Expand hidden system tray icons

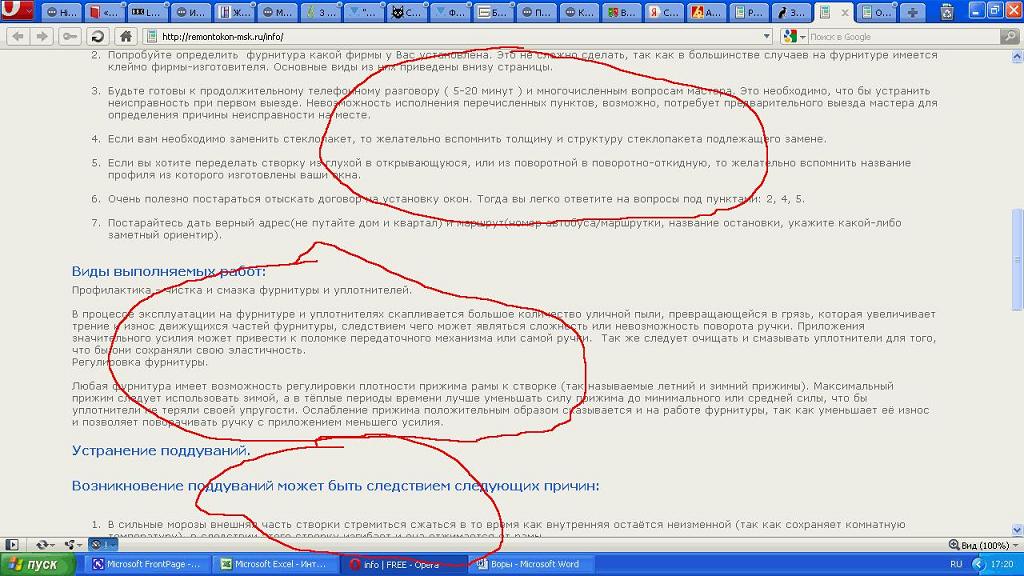click(978, 564)
